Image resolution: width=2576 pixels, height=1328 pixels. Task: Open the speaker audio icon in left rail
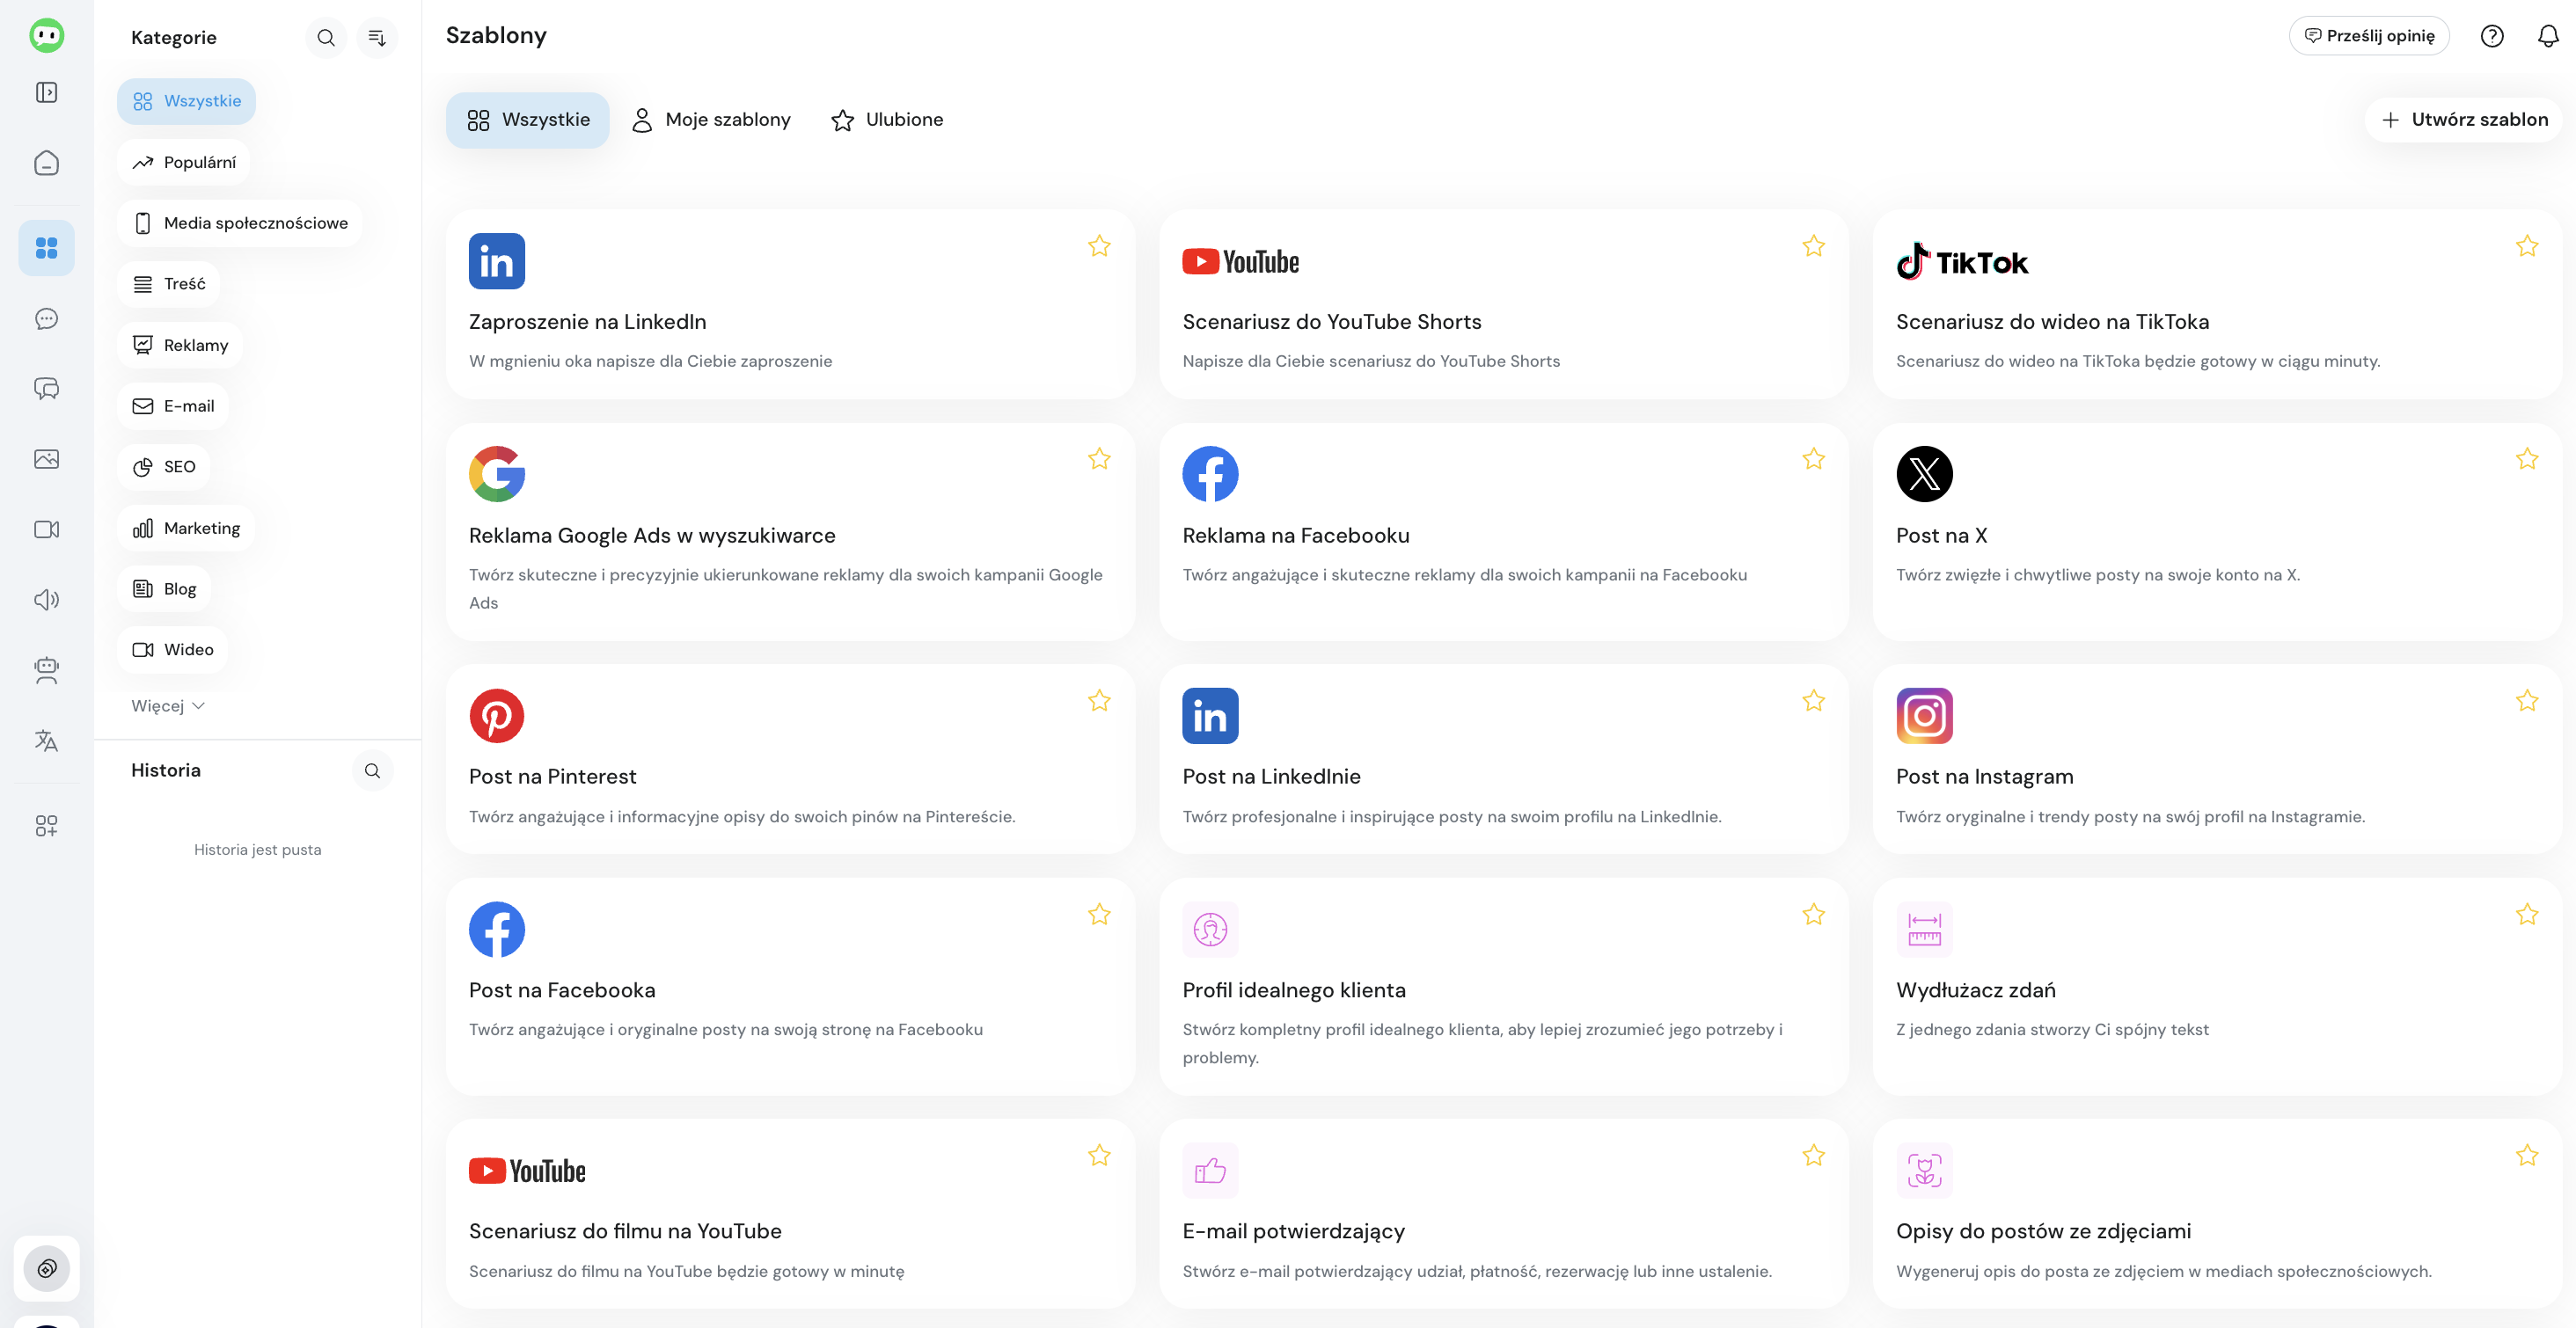(46, 600)
